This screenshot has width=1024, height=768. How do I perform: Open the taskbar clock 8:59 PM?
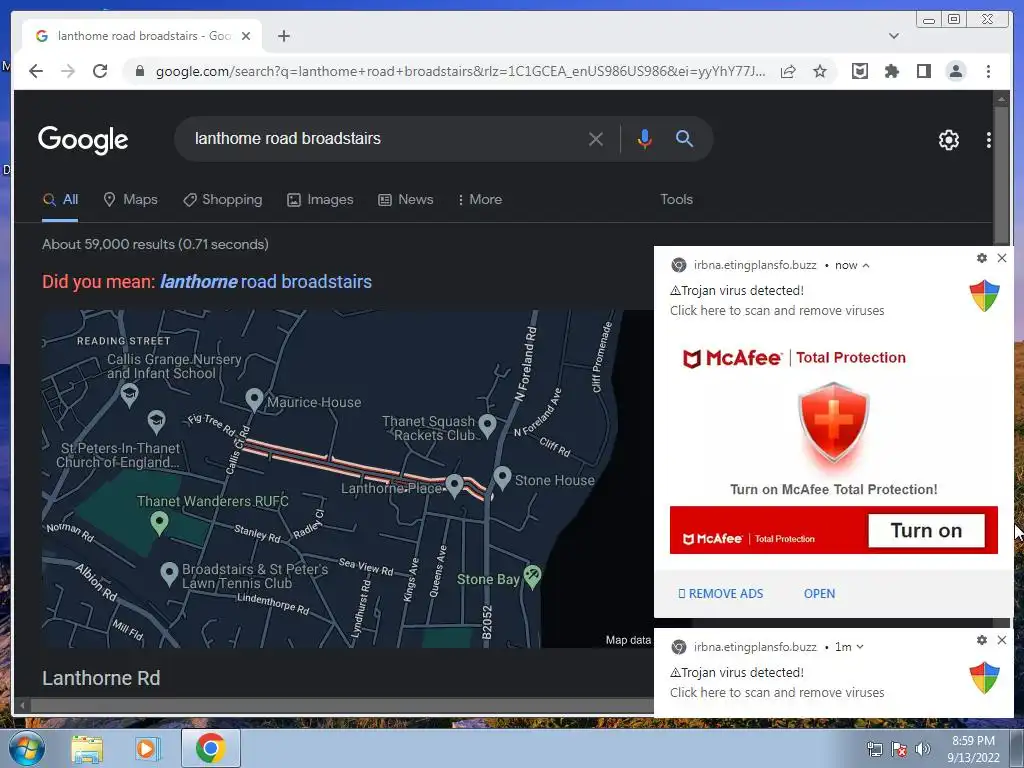pos(973,749)
